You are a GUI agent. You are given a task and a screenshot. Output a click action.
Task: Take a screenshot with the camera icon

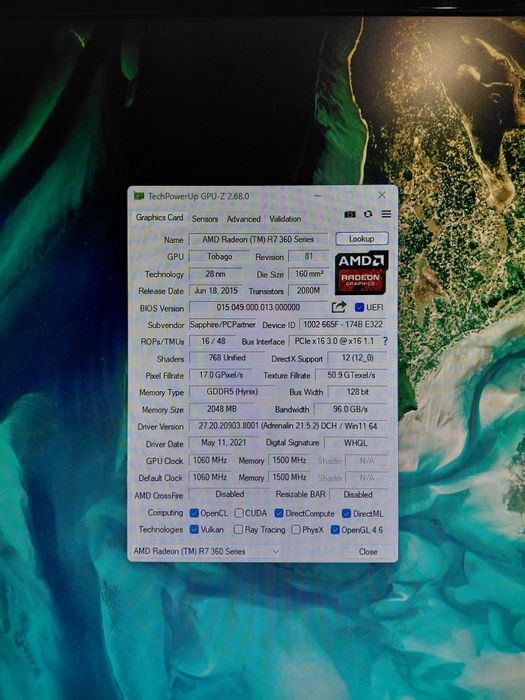click(350, 214)
